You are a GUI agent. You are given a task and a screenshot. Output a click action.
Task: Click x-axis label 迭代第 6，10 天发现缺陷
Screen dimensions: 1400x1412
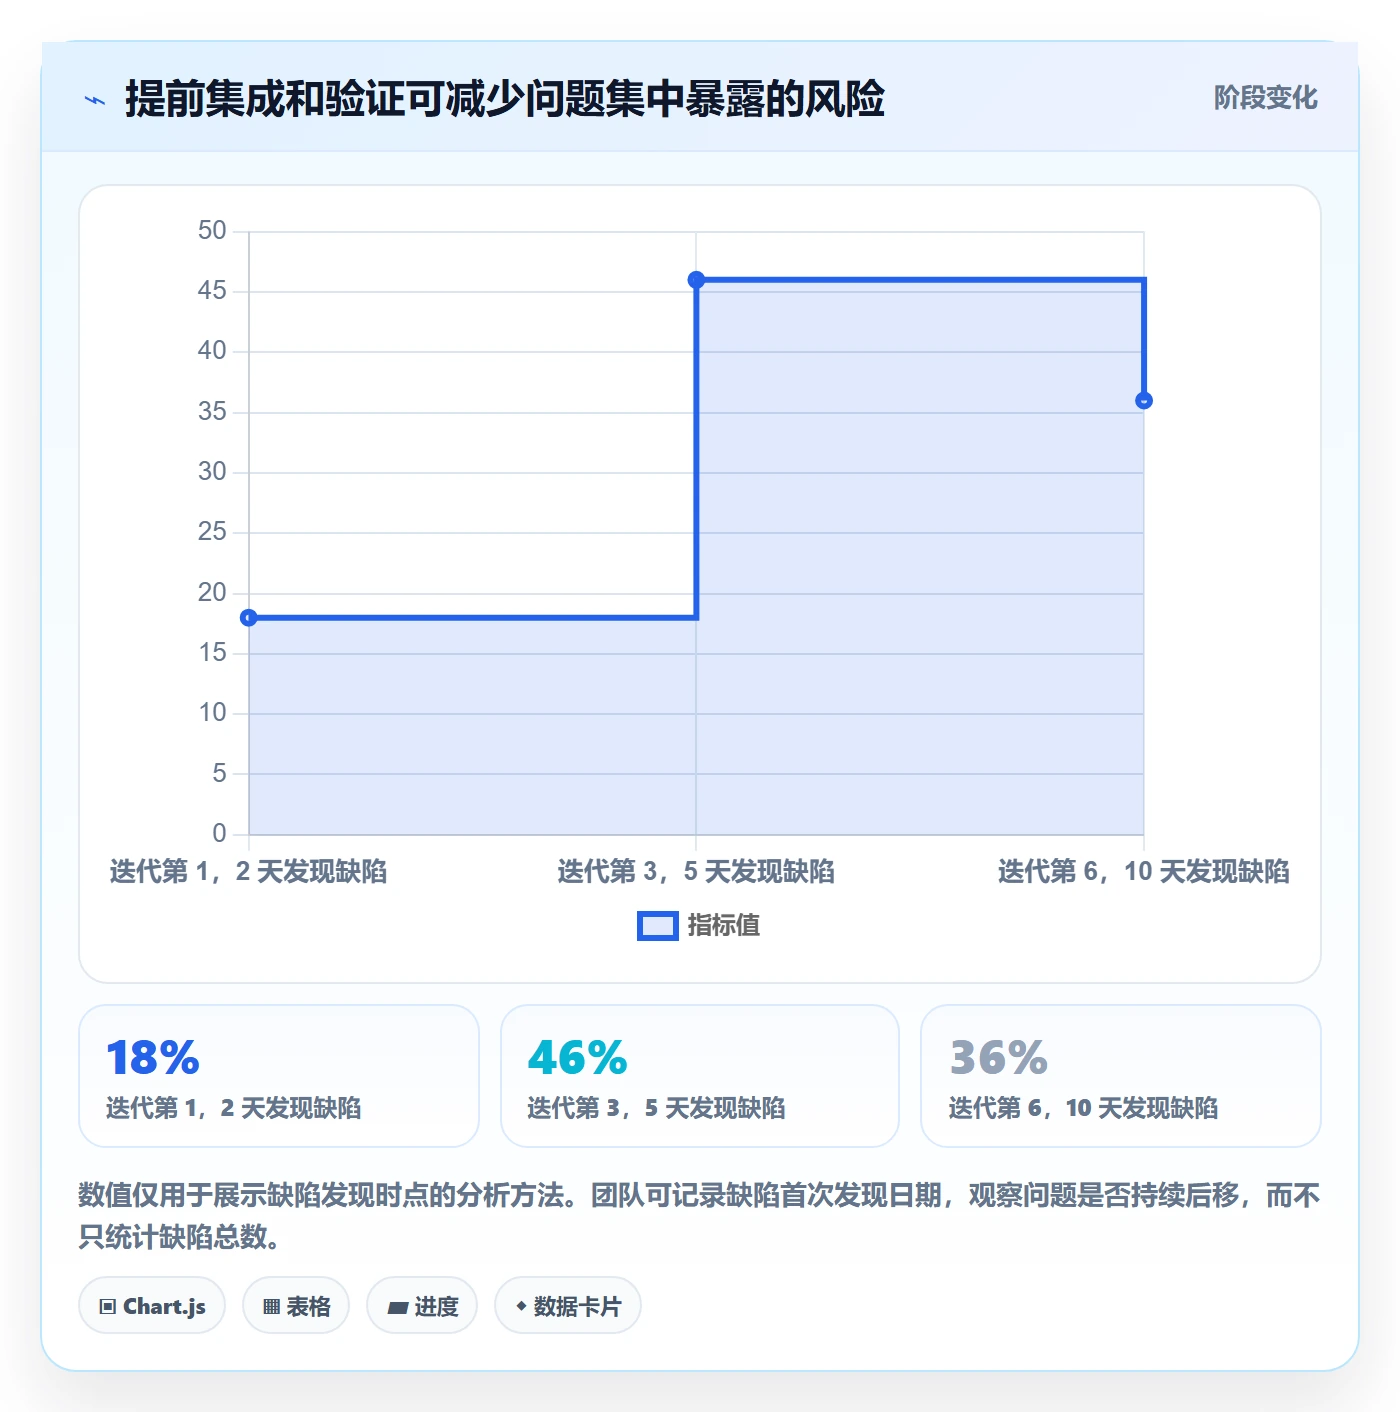tap(1144, 872)
